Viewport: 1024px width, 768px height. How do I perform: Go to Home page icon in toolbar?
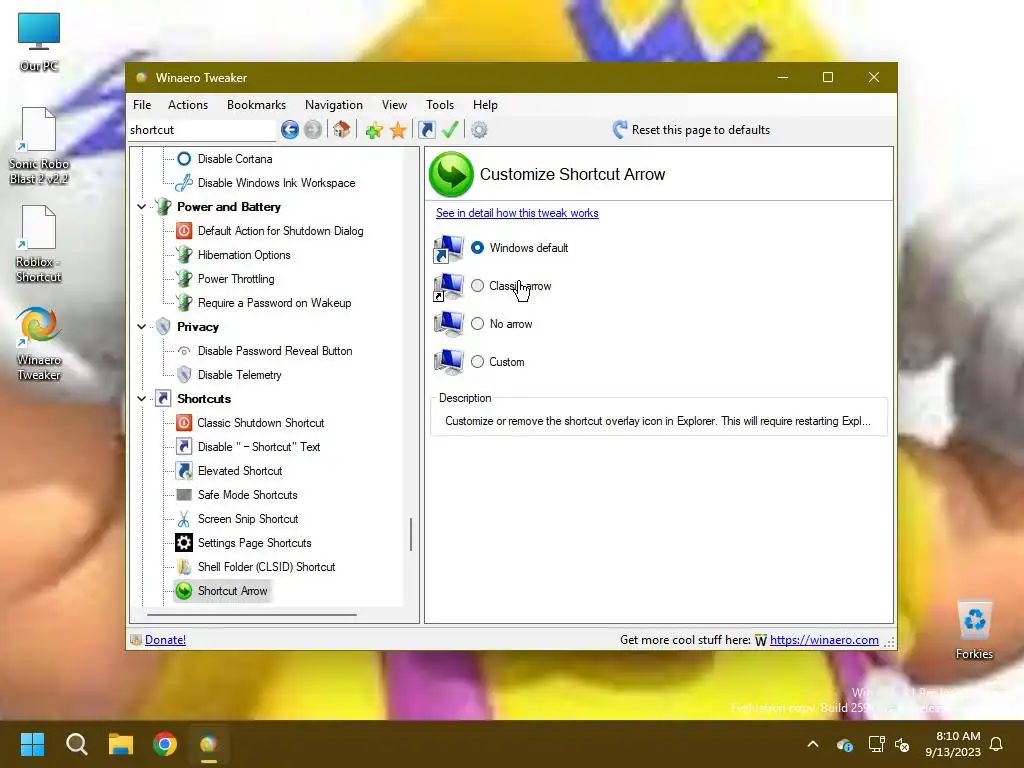click(x=342, y=130)
